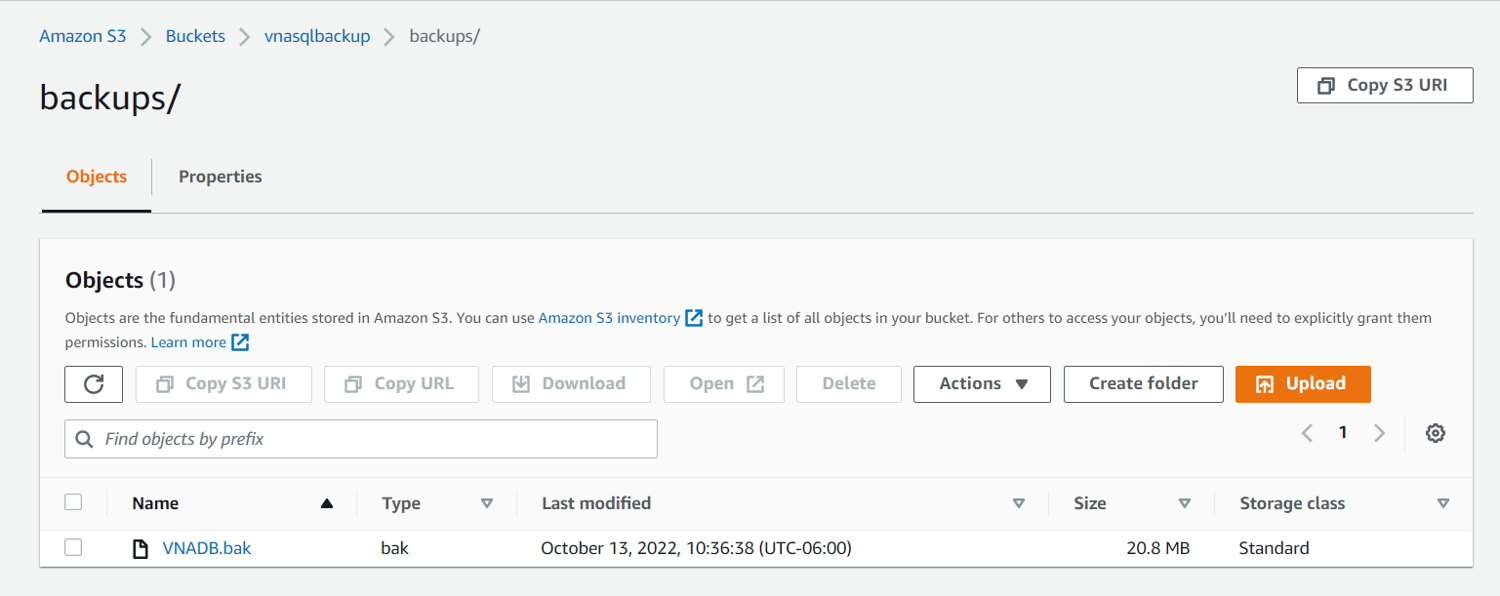Click the Copy URL icon

point(355,384)
